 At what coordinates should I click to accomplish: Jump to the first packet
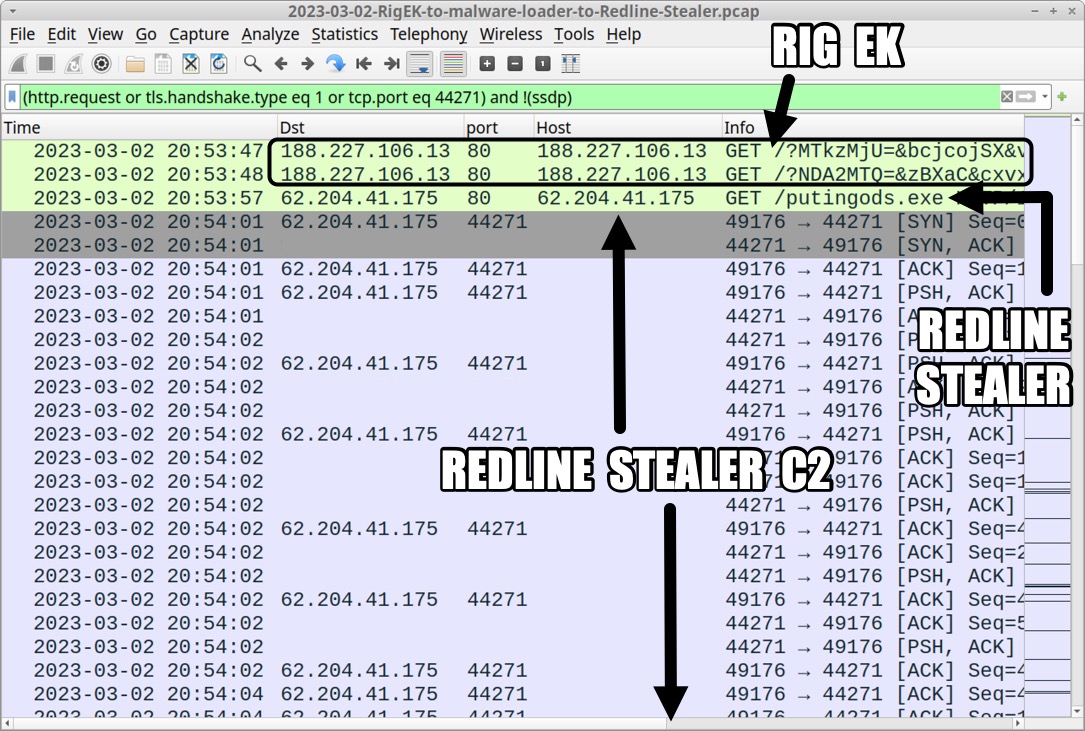click(363, 64)
